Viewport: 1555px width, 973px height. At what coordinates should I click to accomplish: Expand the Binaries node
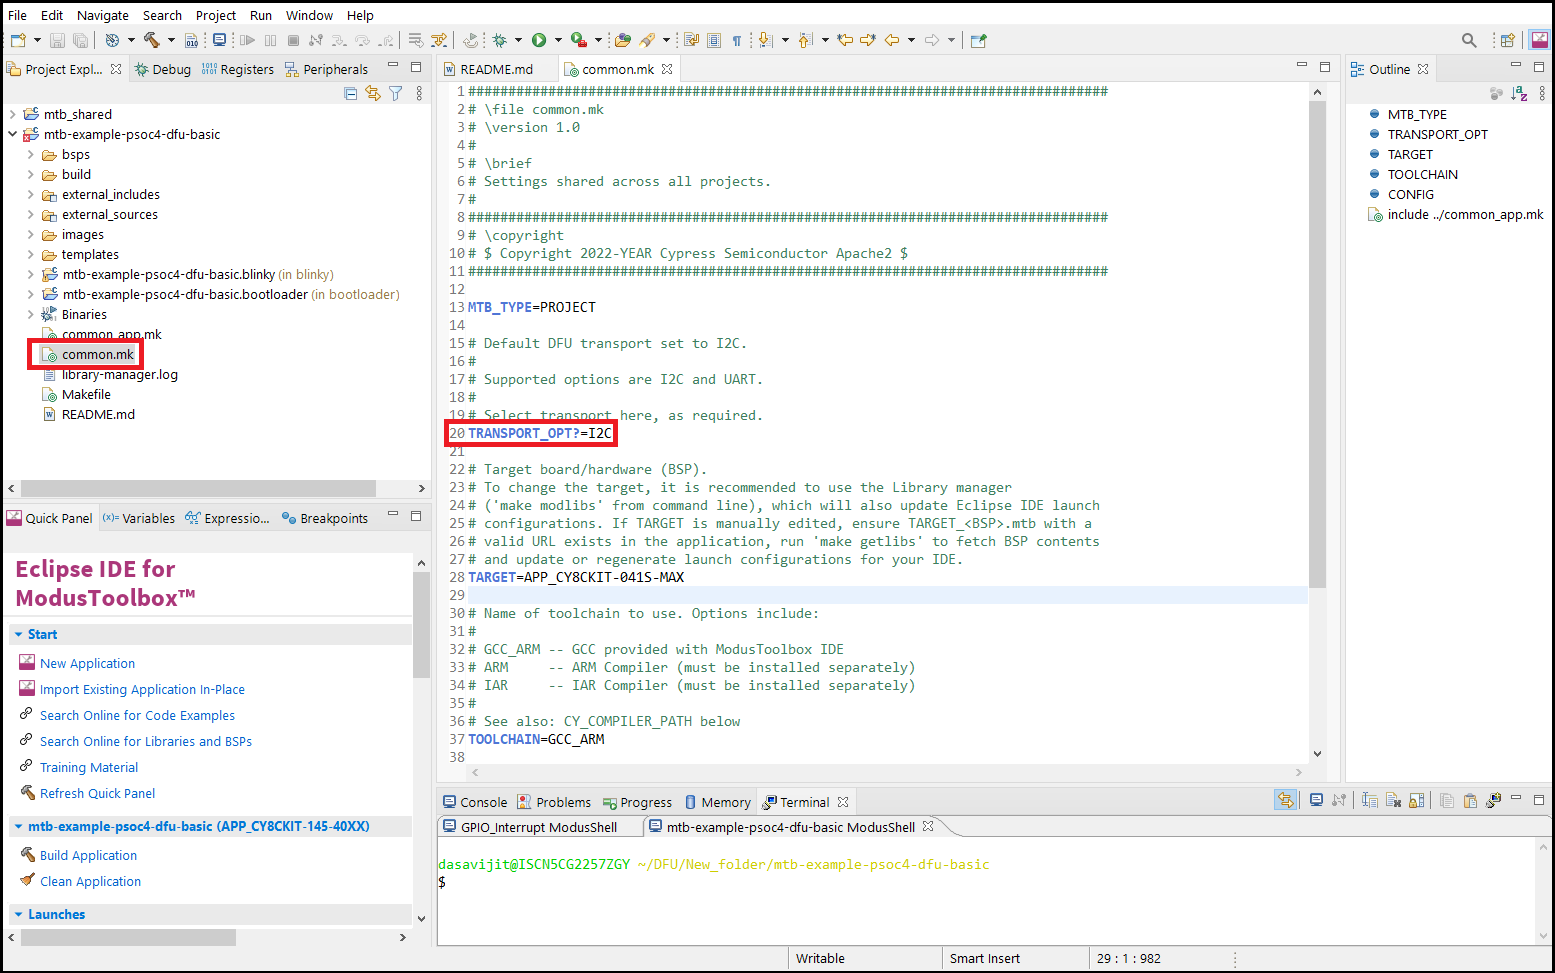pos(30,314)
